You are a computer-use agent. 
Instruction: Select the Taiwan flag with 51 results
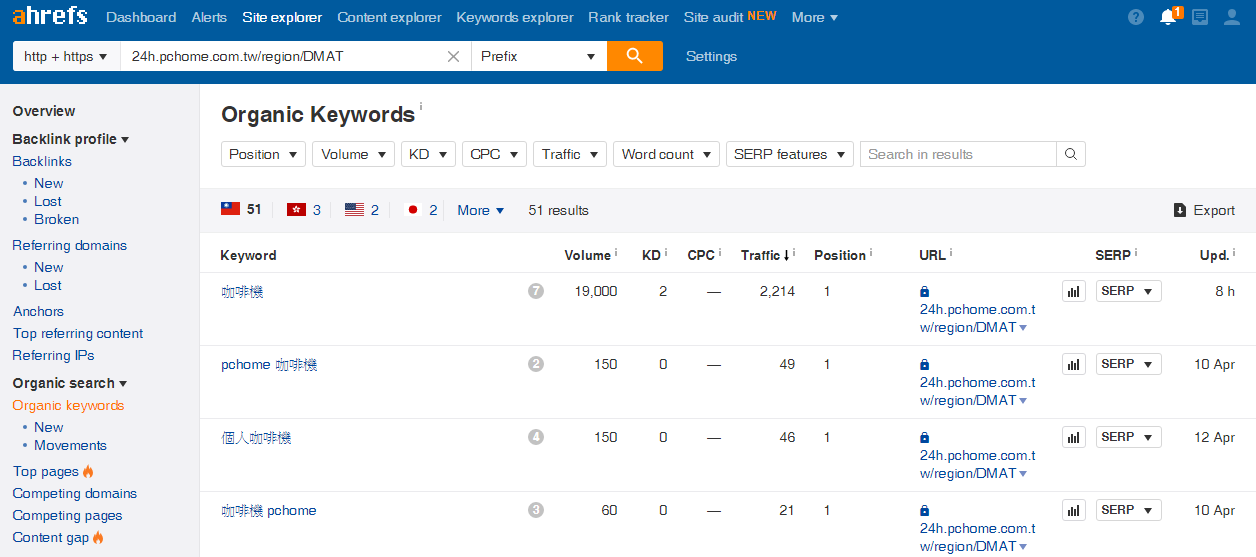tap(241, 210)
